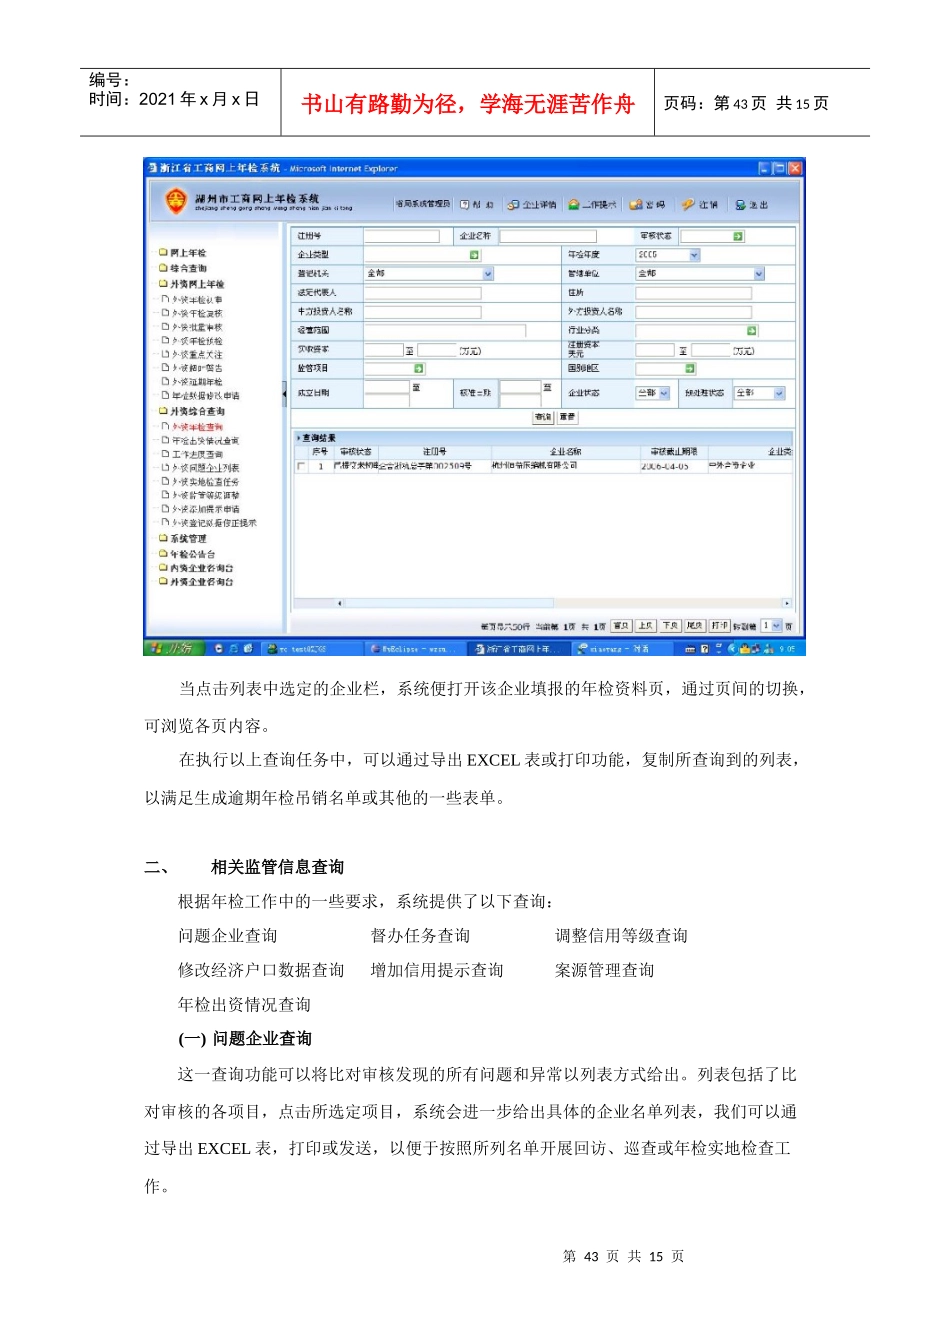Screen dimensions: 950x1344
Task: Open the 密码 password toolbar icon
Action: 647,205
